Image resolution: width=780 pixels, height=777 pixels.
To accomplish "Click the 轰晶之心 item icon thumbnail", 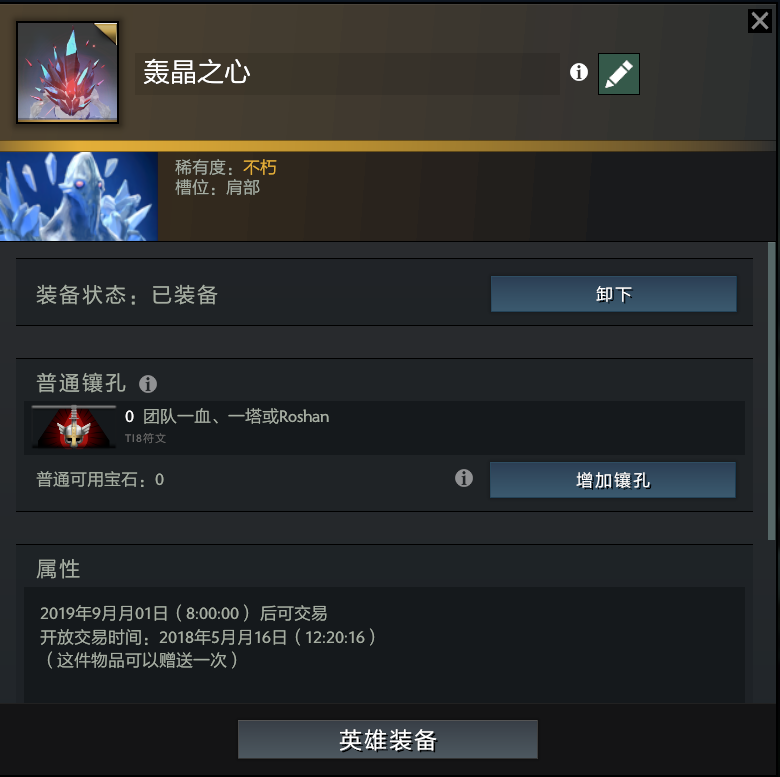I will coord(68,72).
